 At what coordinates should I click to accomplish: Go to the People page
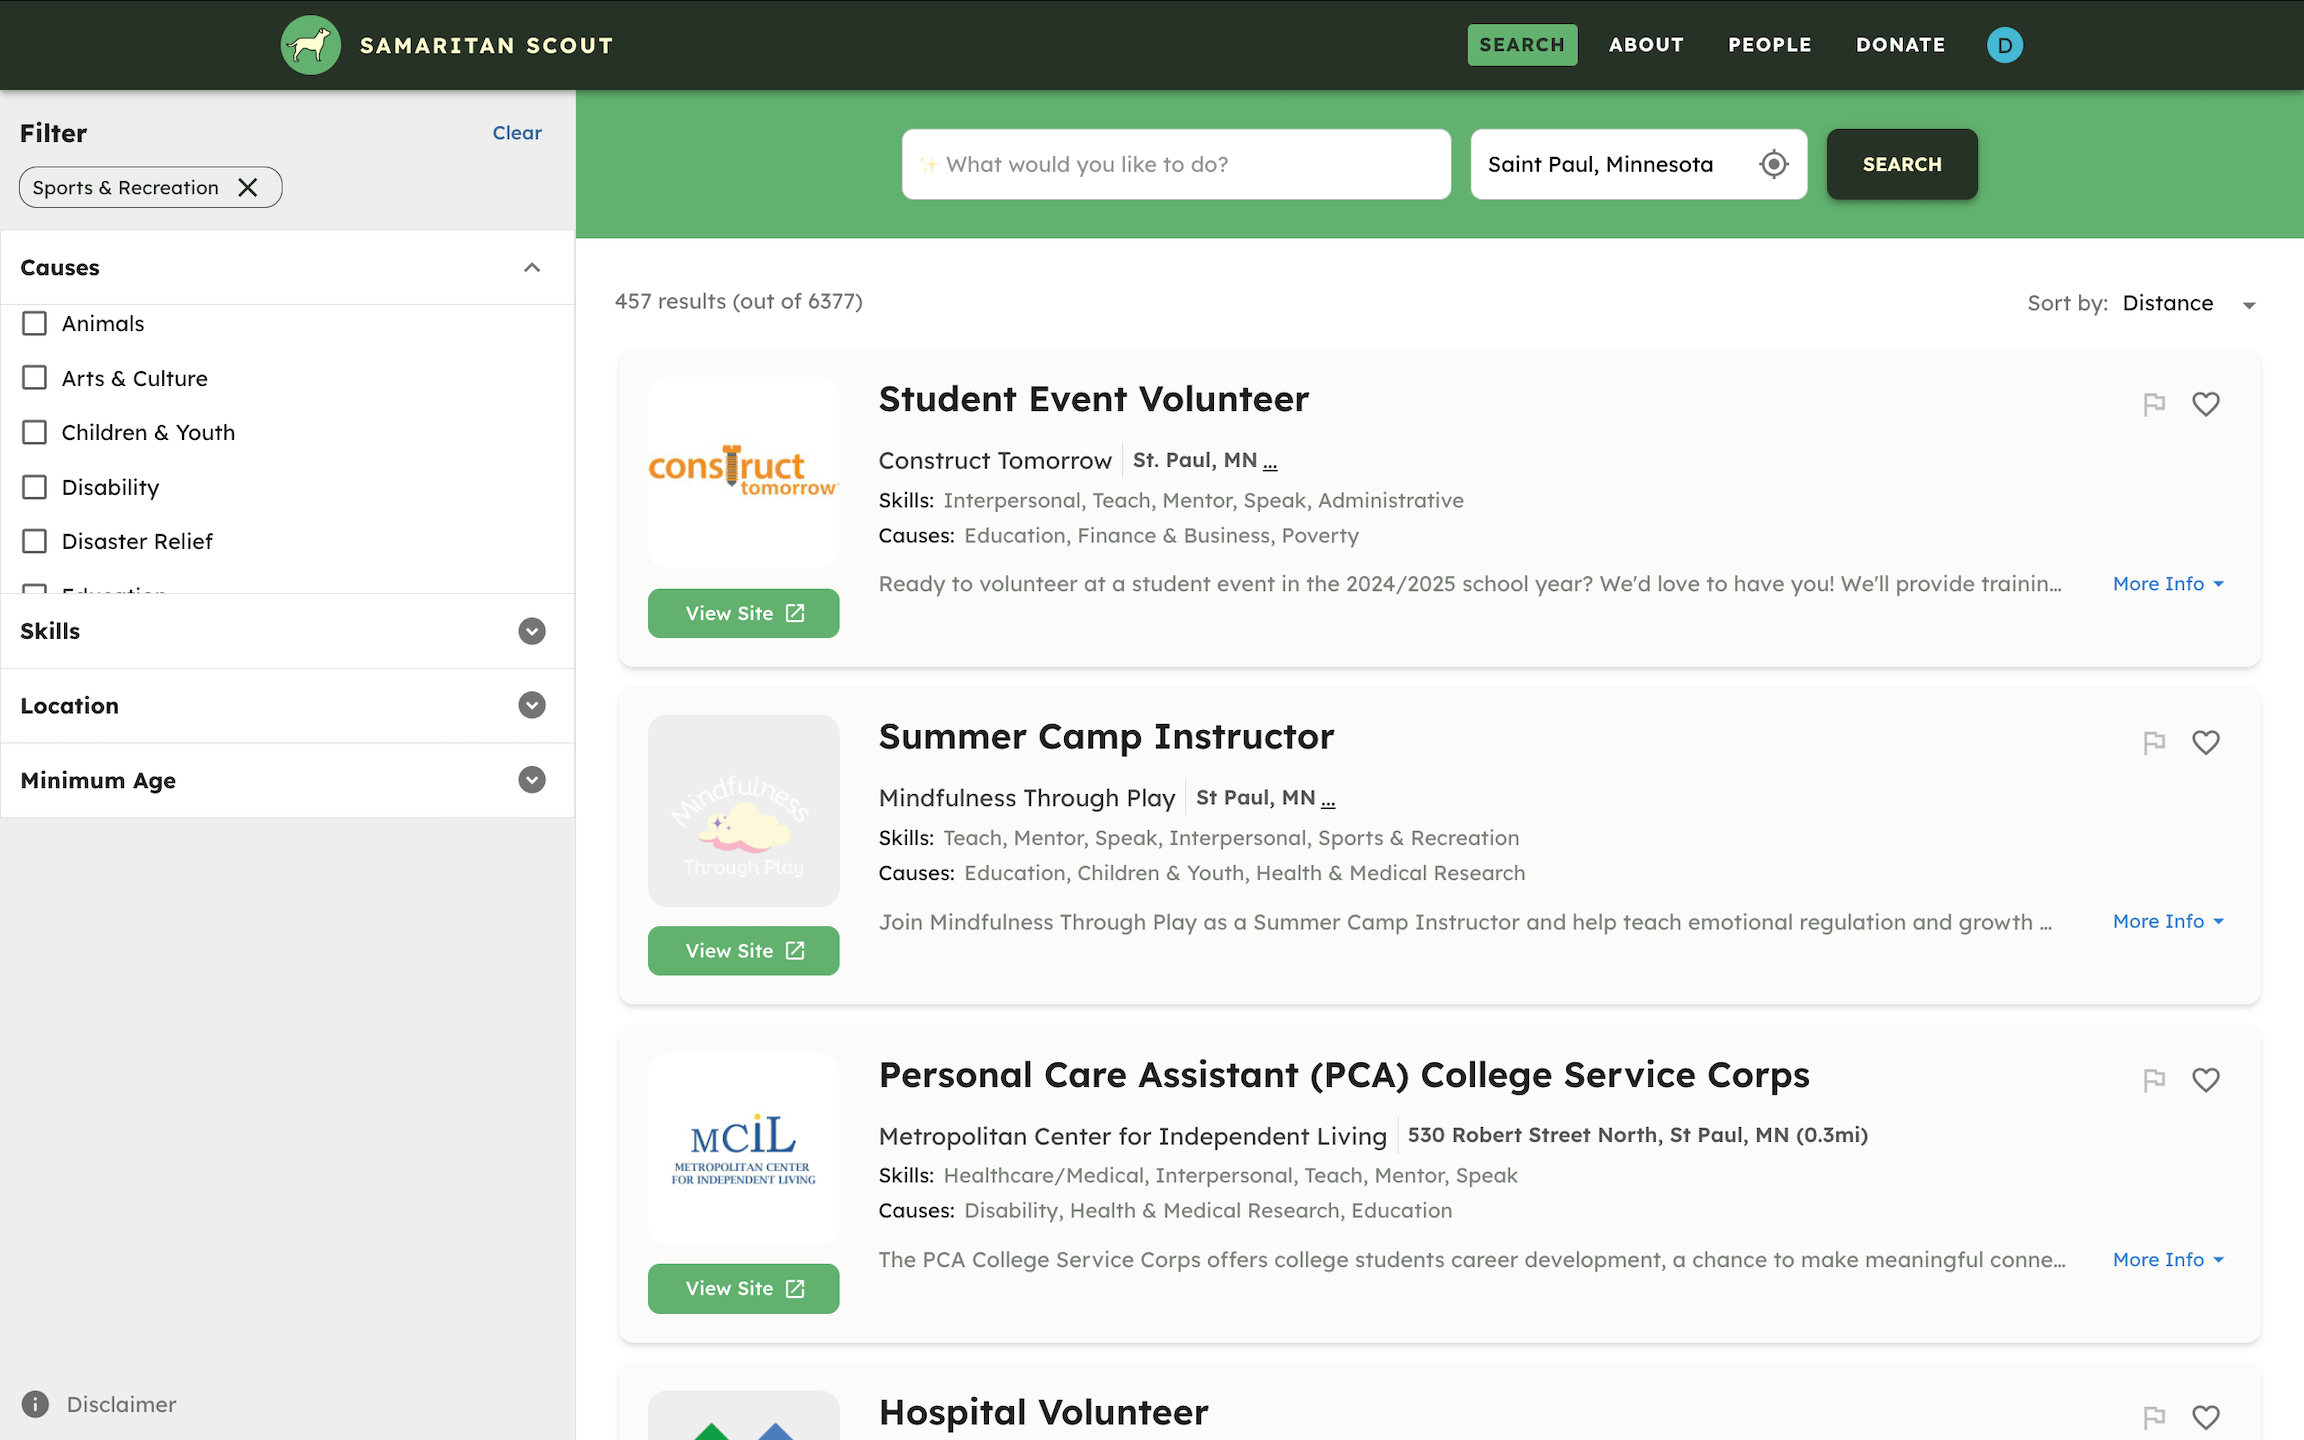(1769, 45)
